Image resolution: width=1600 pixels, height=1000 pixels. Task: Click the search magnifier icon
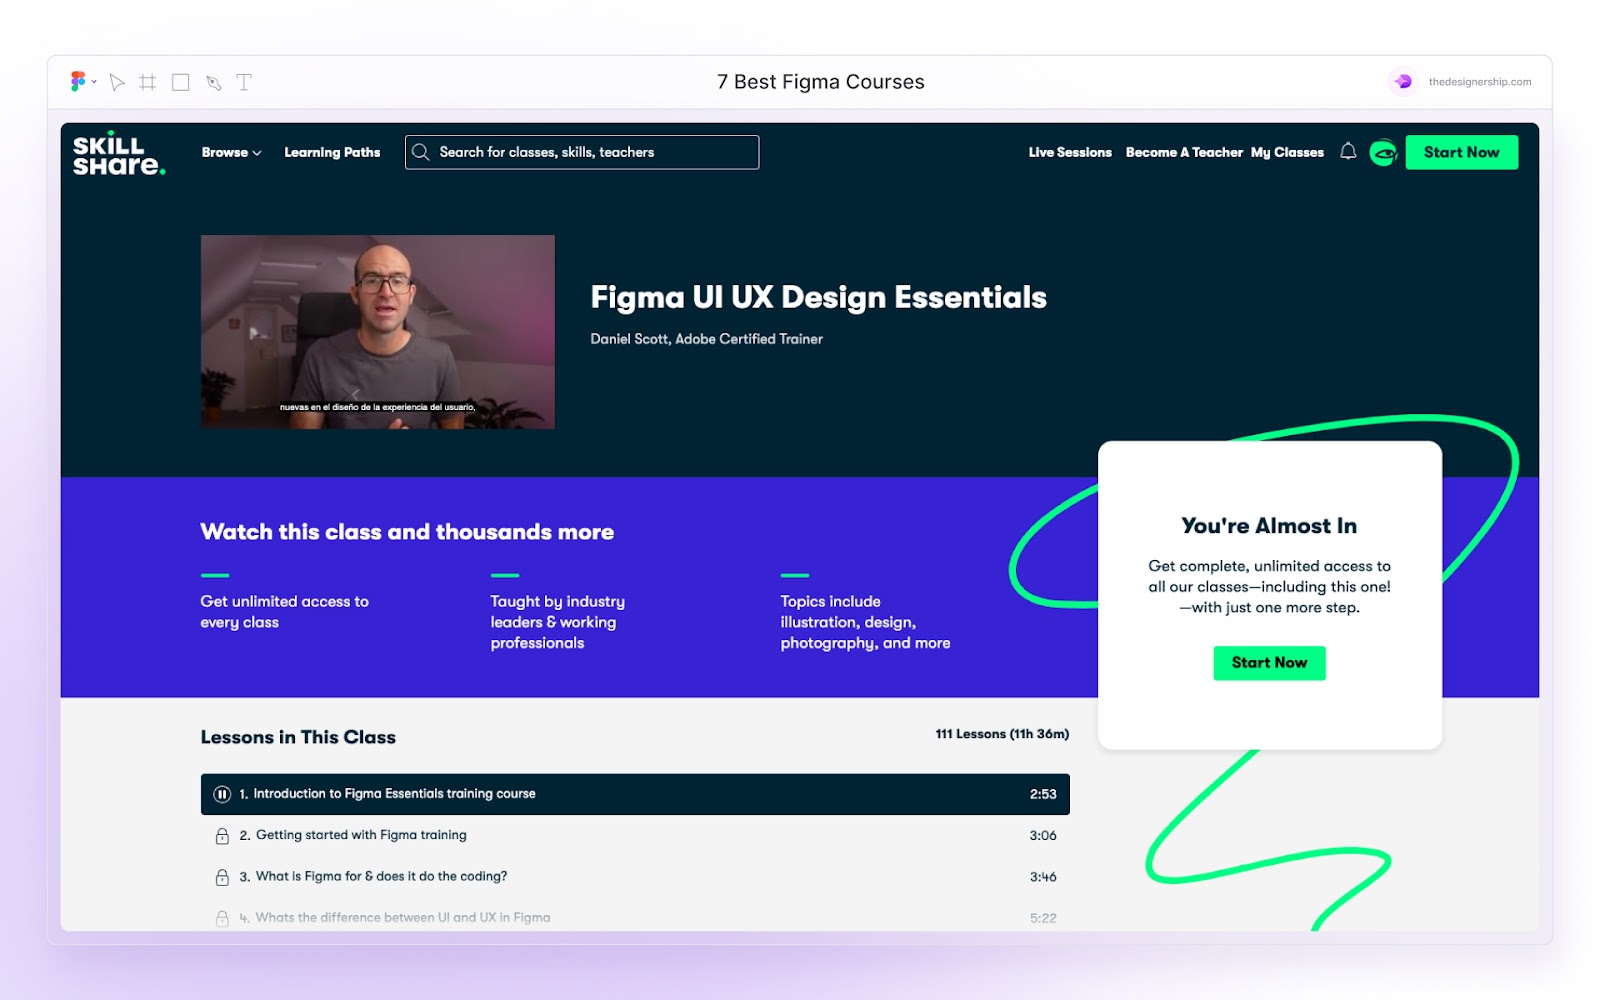(421, 152)
